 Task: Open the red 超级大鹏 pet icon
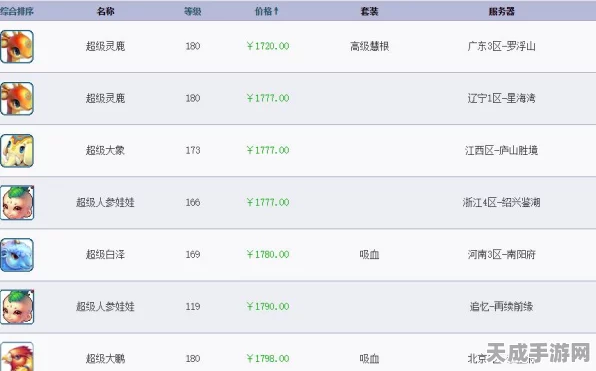17,357
